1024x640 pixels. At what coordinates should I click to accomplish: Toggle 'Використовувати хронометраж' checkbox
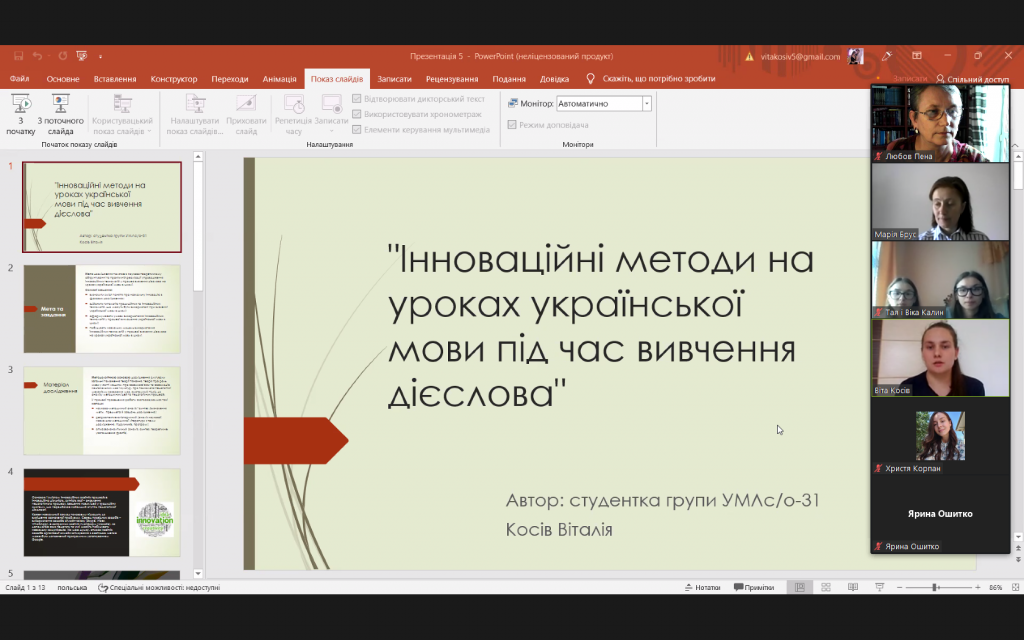(357, 114)
